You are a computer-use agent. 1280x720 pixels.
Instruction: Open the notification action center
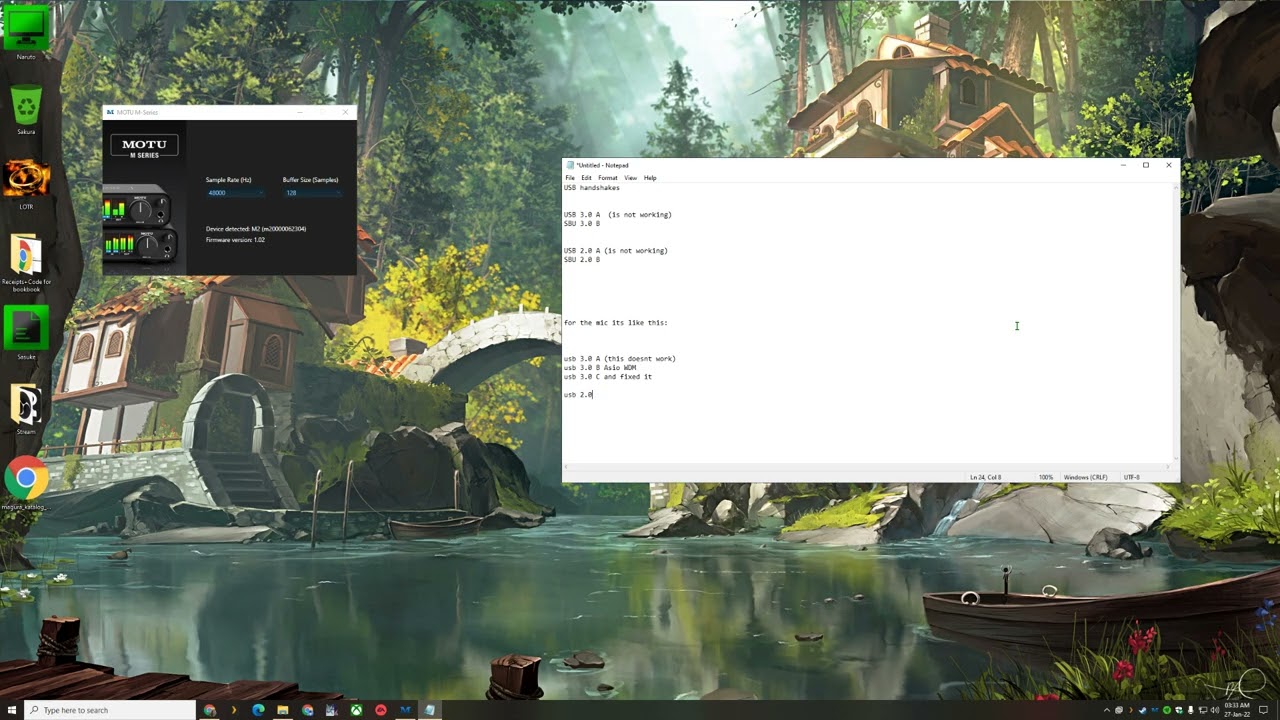tap(1263, 710)
